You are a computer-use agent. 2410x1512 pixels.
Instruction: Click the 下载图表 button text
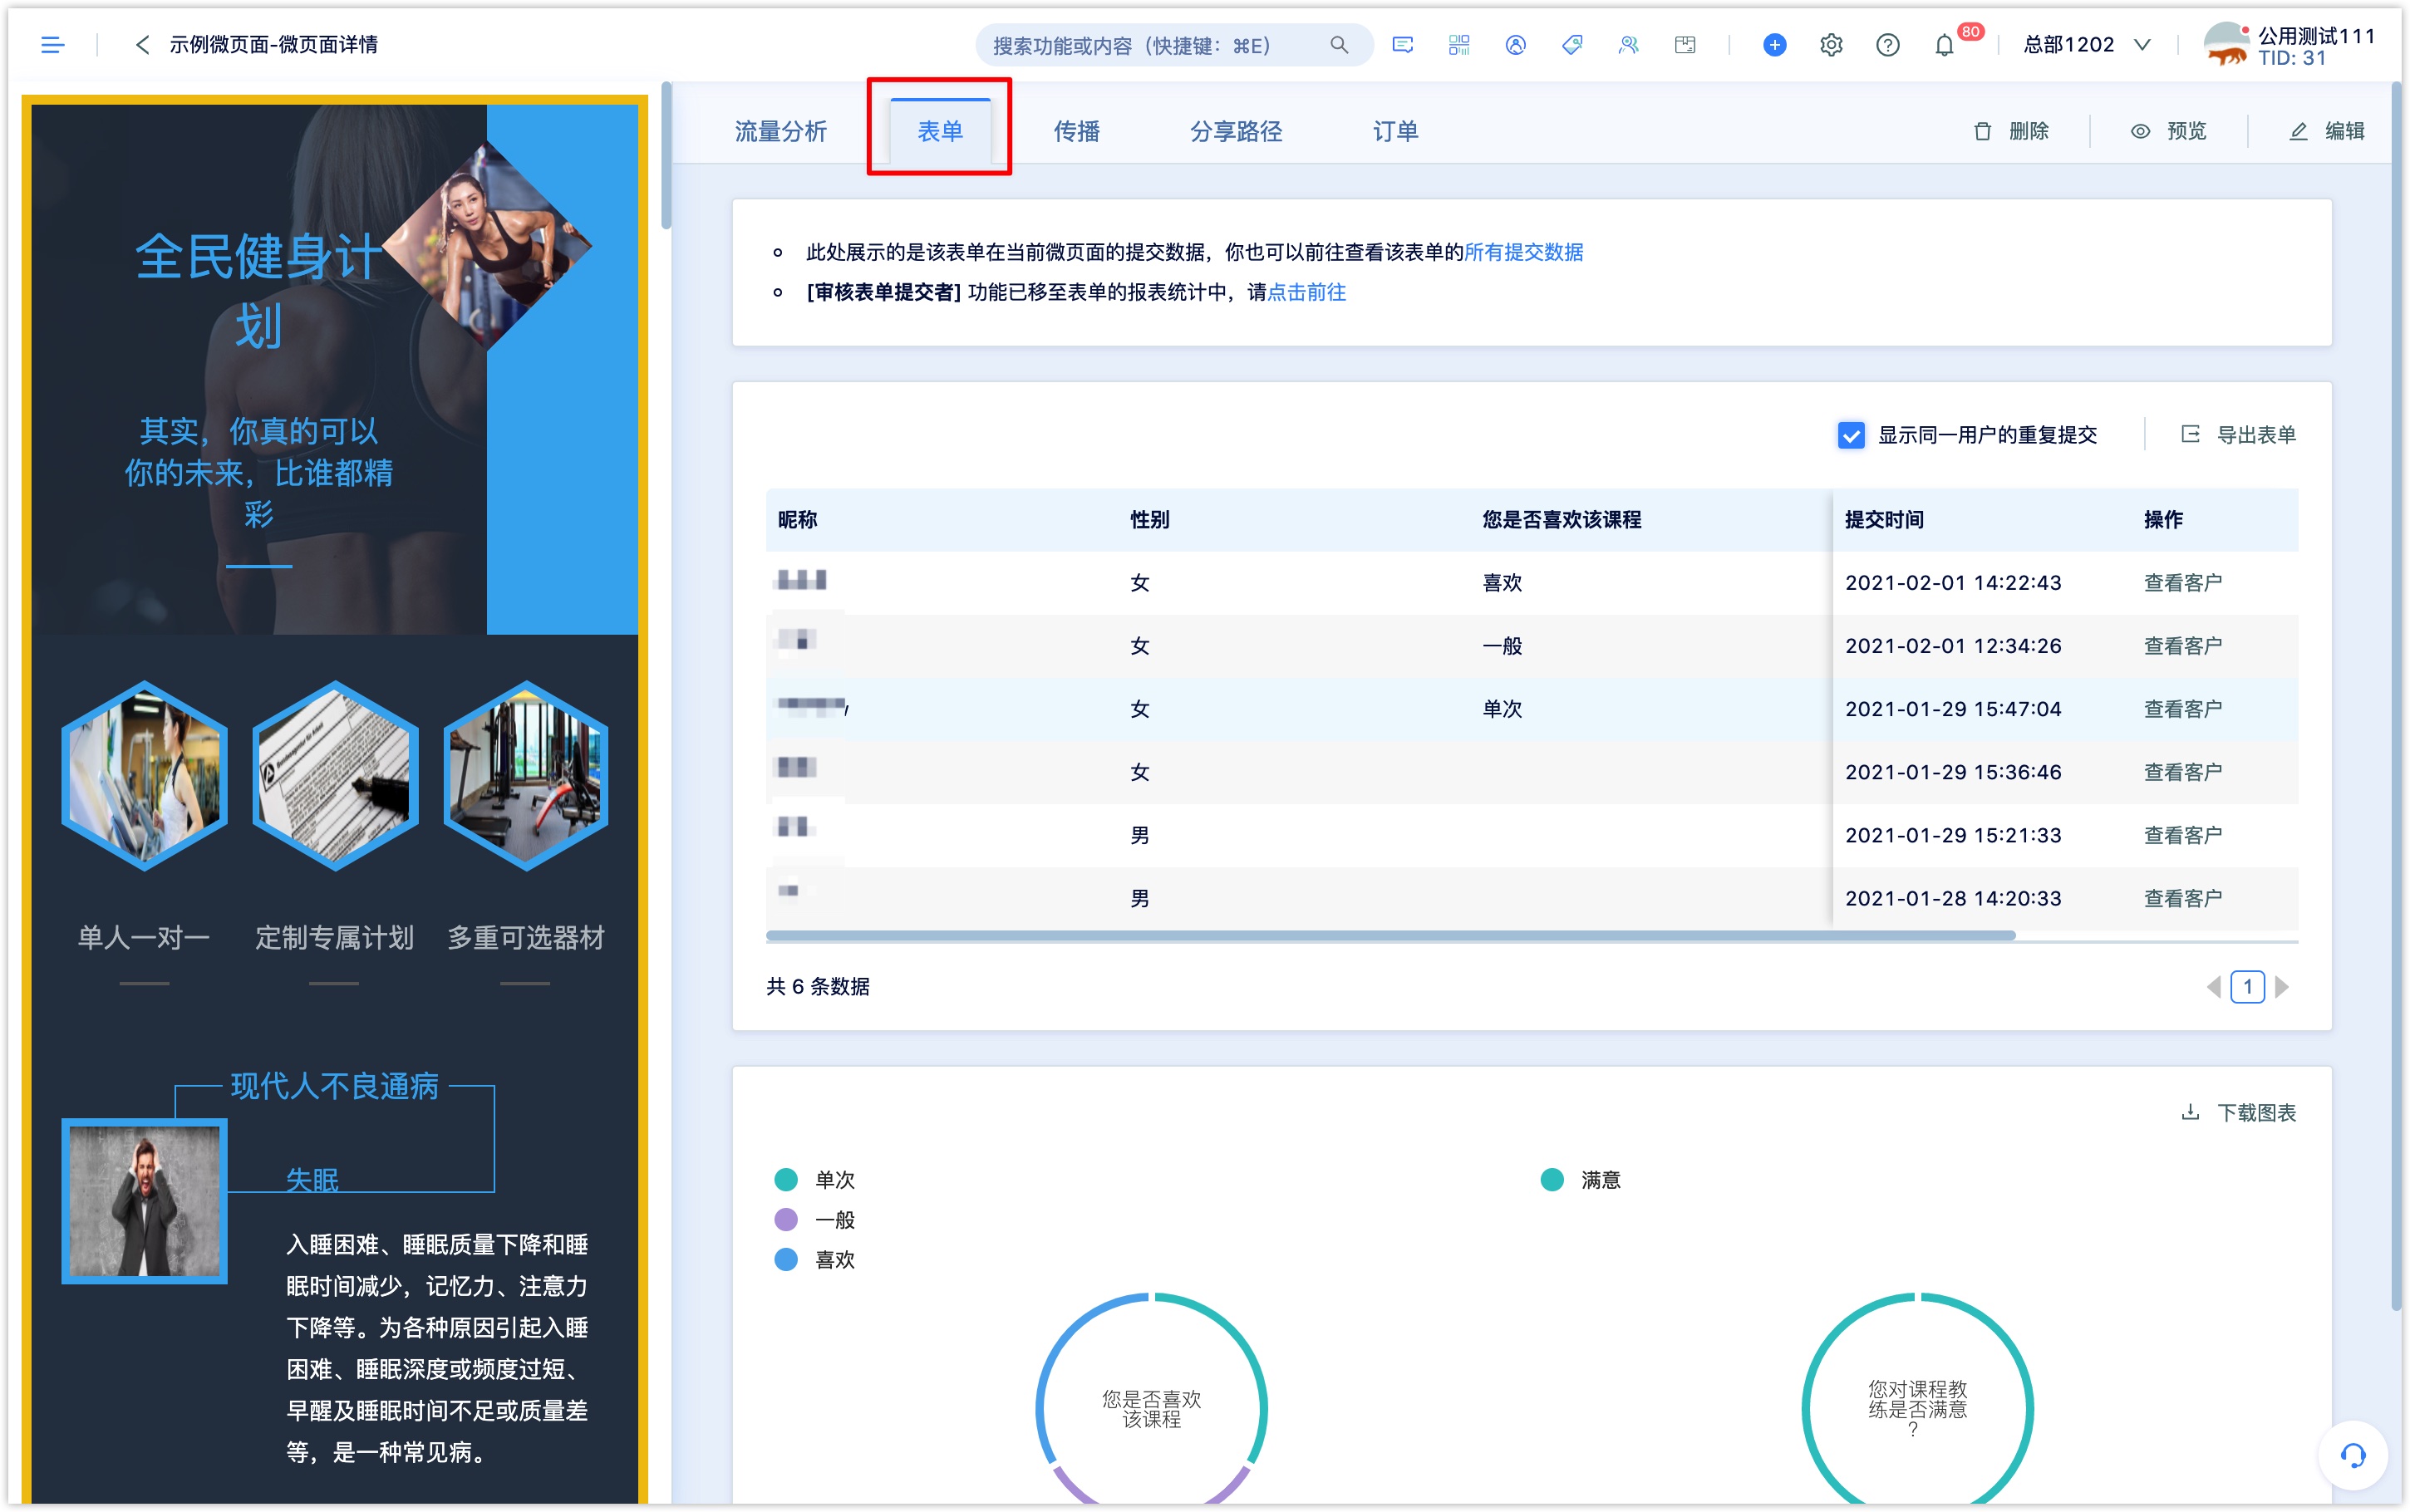(2256, 1112)
